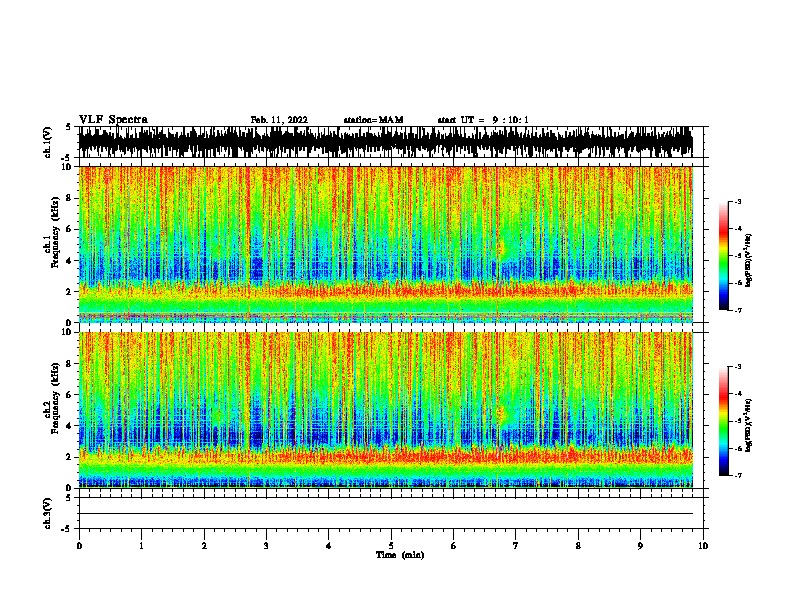Click the ch.1 spectrogram color scale bar
Viewport: 792px width, 612px height.
723,256
